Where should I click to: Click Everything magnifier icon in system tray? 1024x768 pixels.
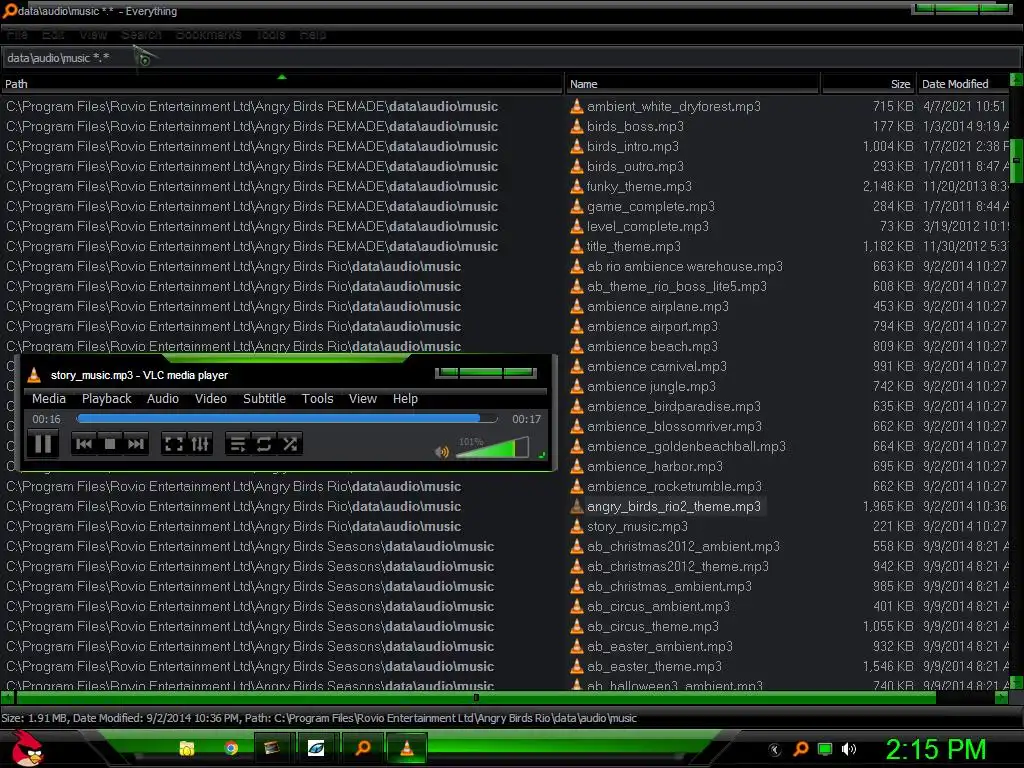click(801, 749)
